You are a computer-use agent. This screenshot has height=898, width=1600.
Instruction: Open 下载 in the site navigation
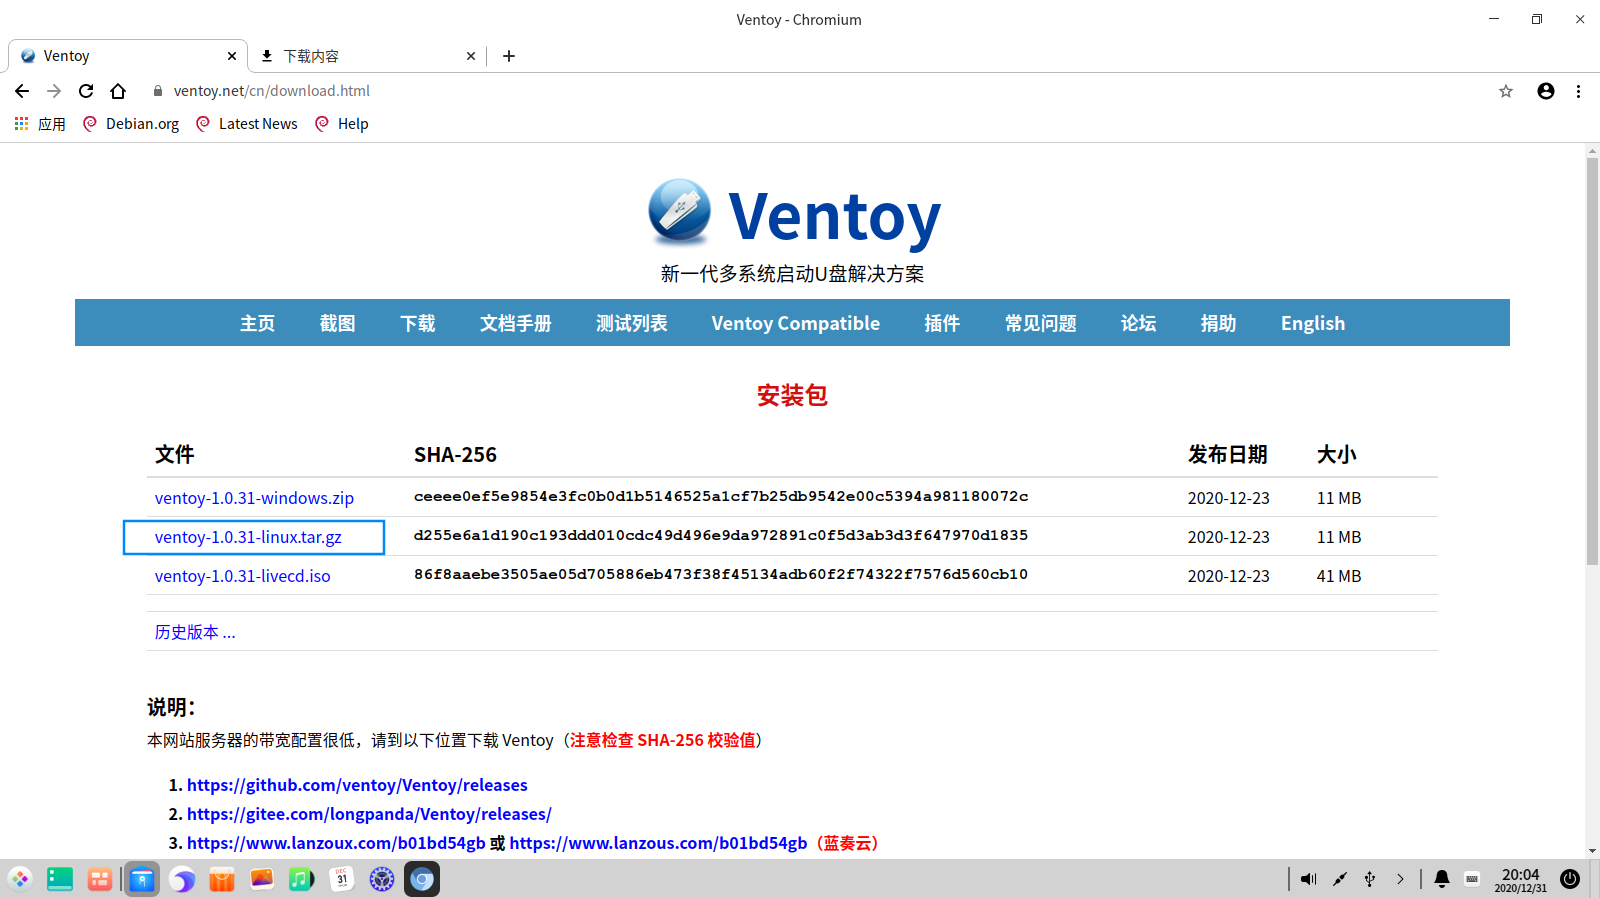[x=417, y=323]
